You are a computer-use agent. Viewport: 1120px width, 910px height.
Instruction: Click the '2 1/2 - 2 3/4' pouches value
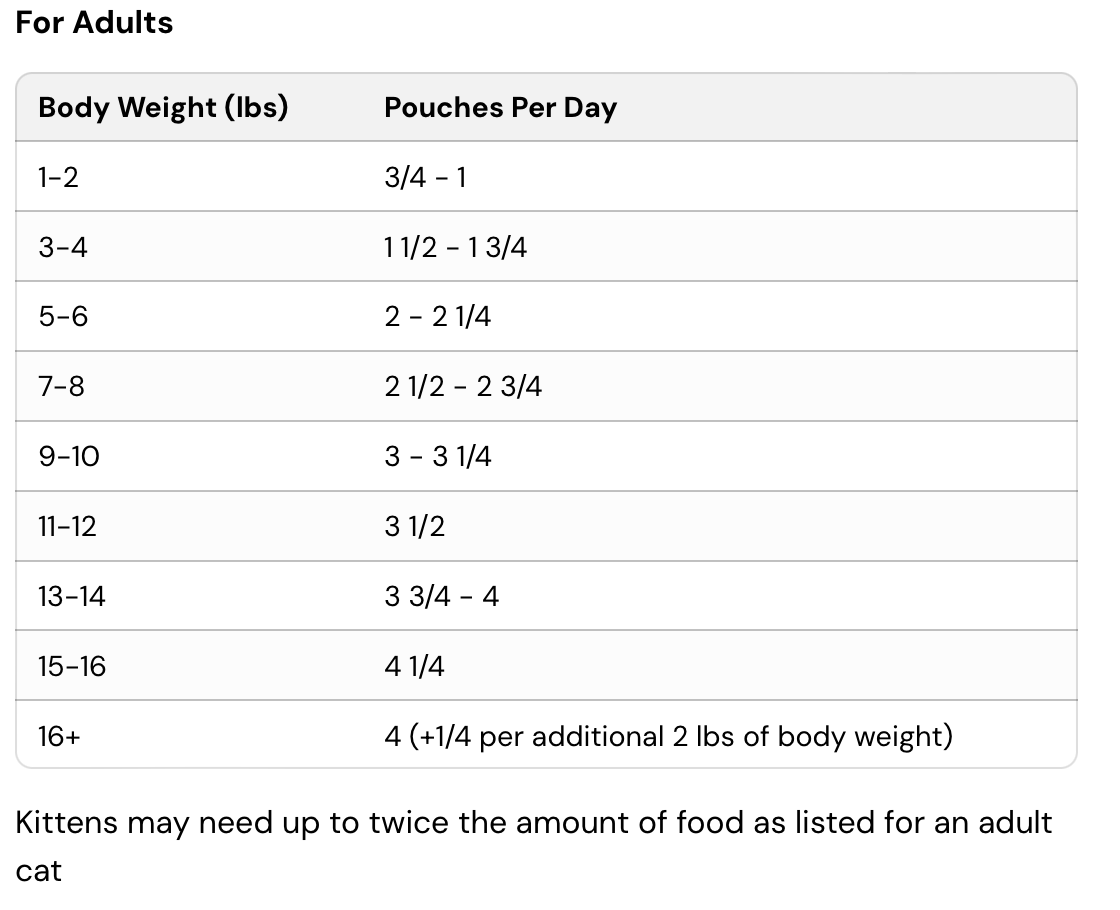(x=463, y=386)
